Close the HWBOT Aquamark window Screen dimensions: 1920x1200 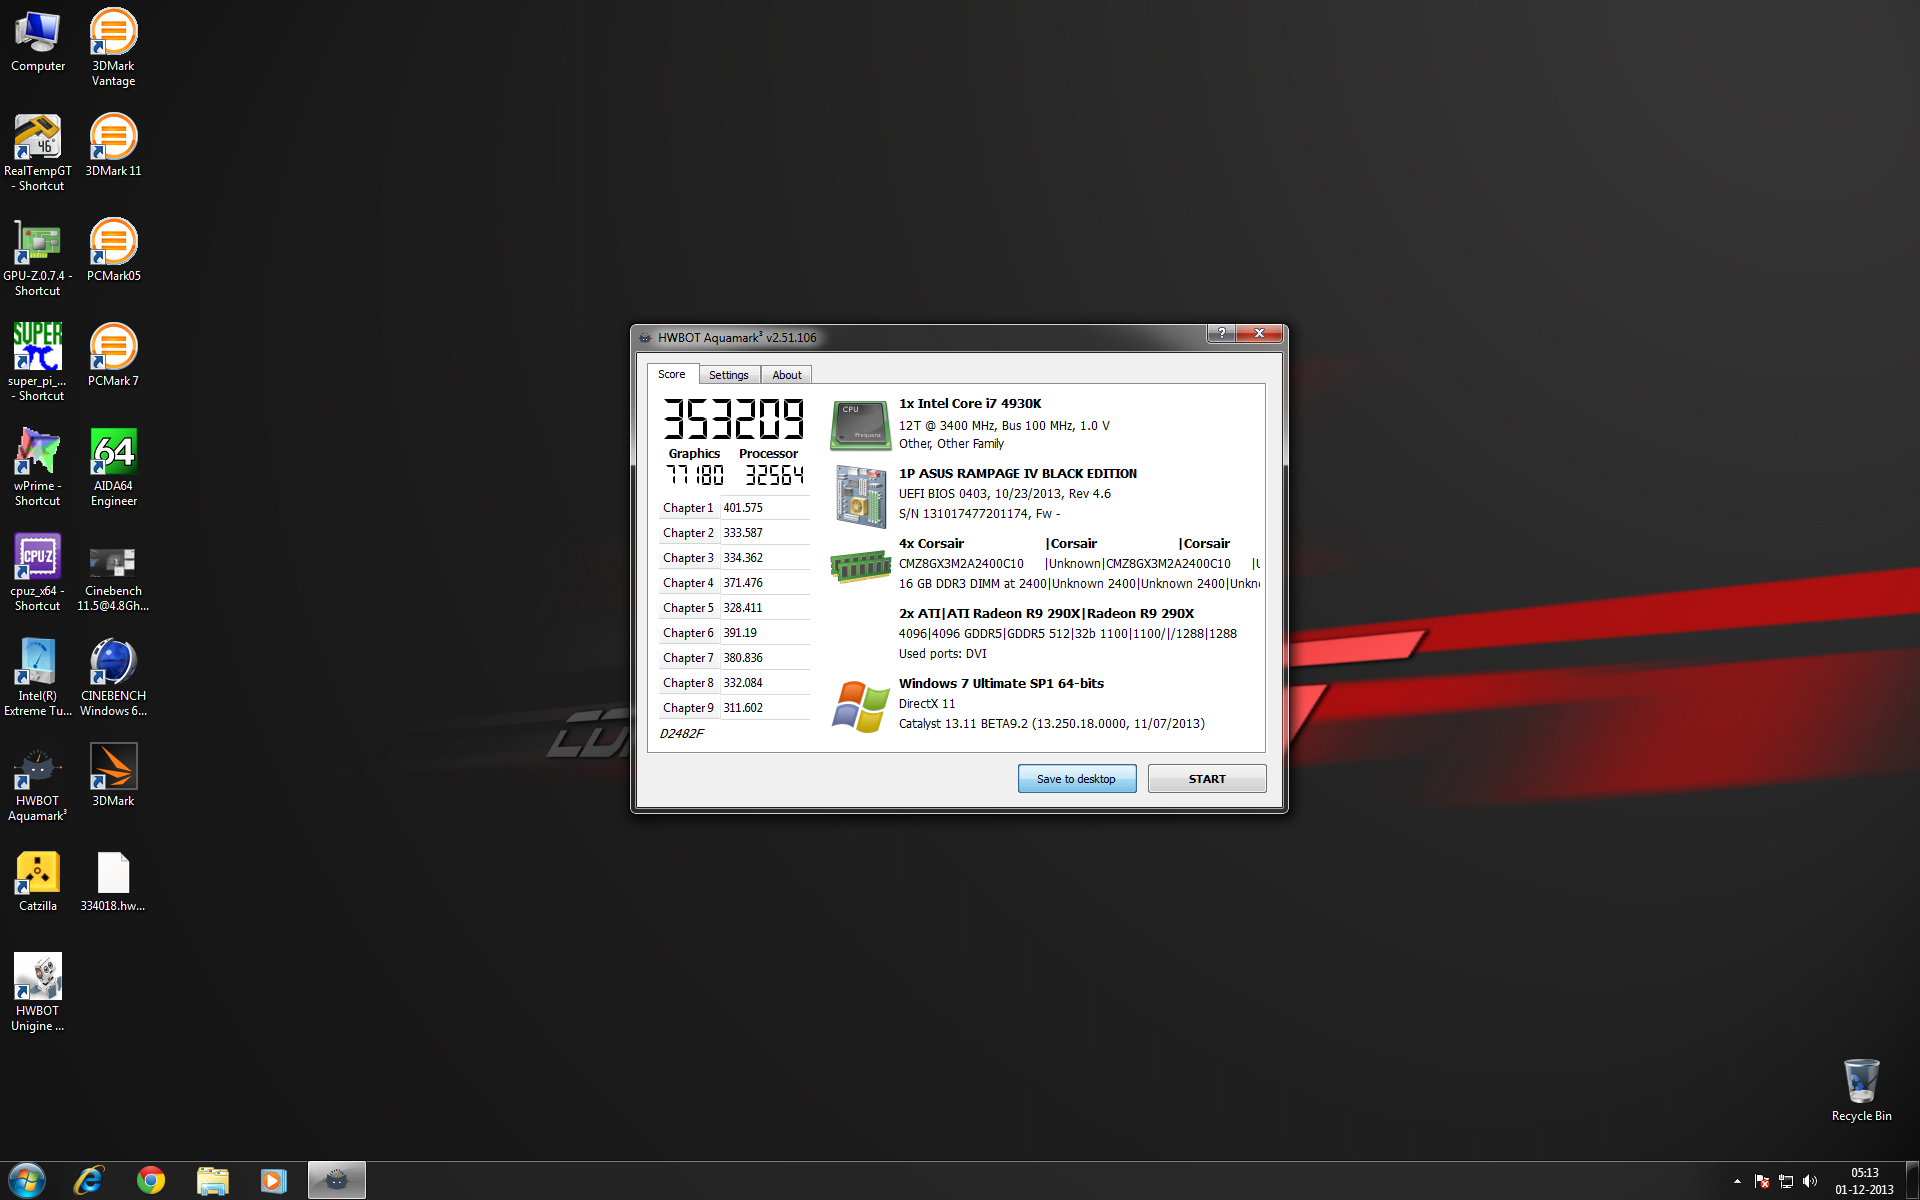pos(1259,334)
